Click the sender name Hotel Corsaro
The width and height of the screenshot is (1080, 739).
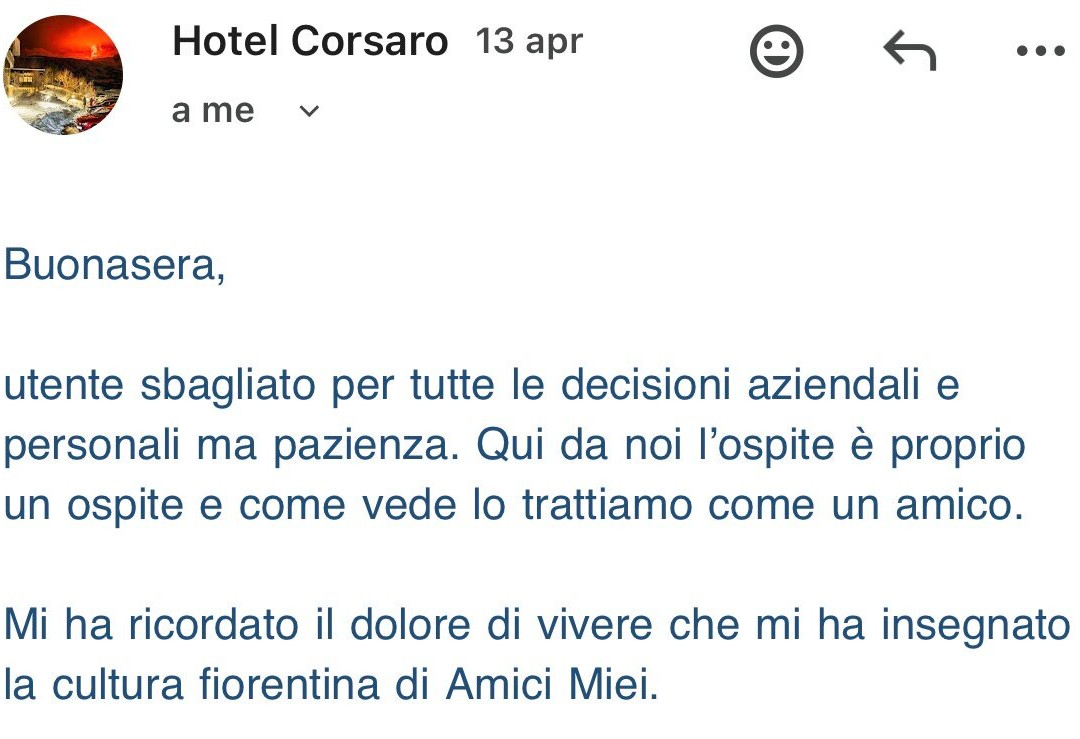click(x=310, y=42)
